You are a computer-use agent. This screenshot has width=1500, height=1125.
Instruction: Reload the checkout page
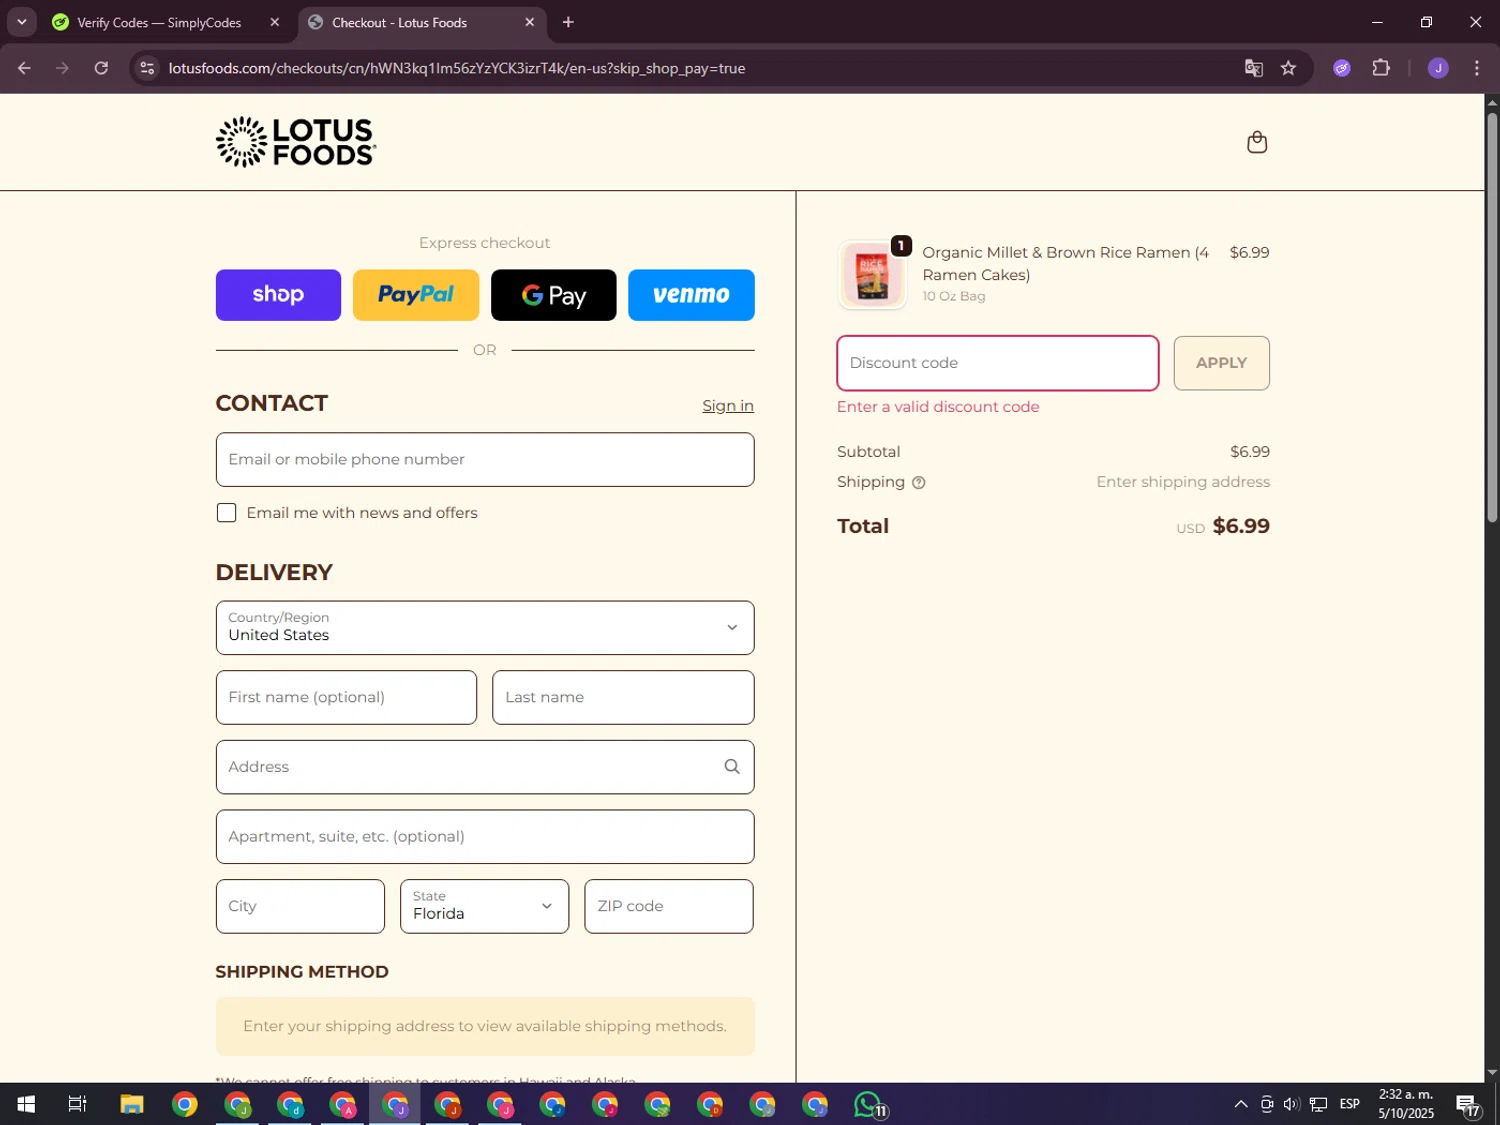(101, 68)
